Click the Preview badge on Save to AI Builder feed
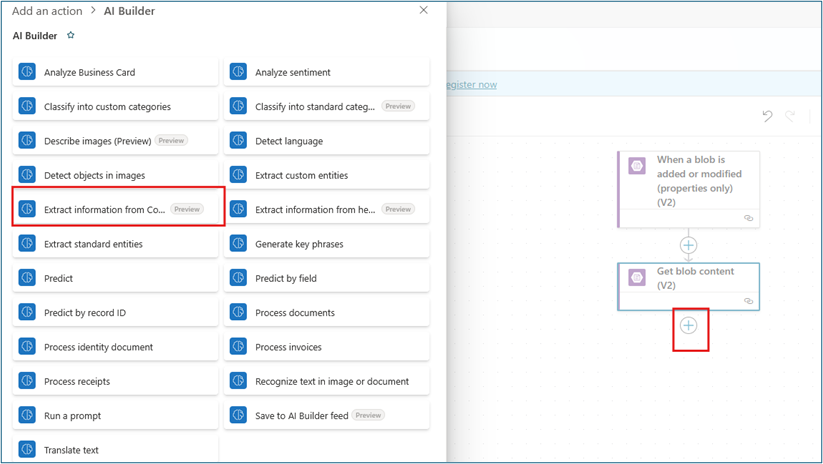 (x=368, y=415)
